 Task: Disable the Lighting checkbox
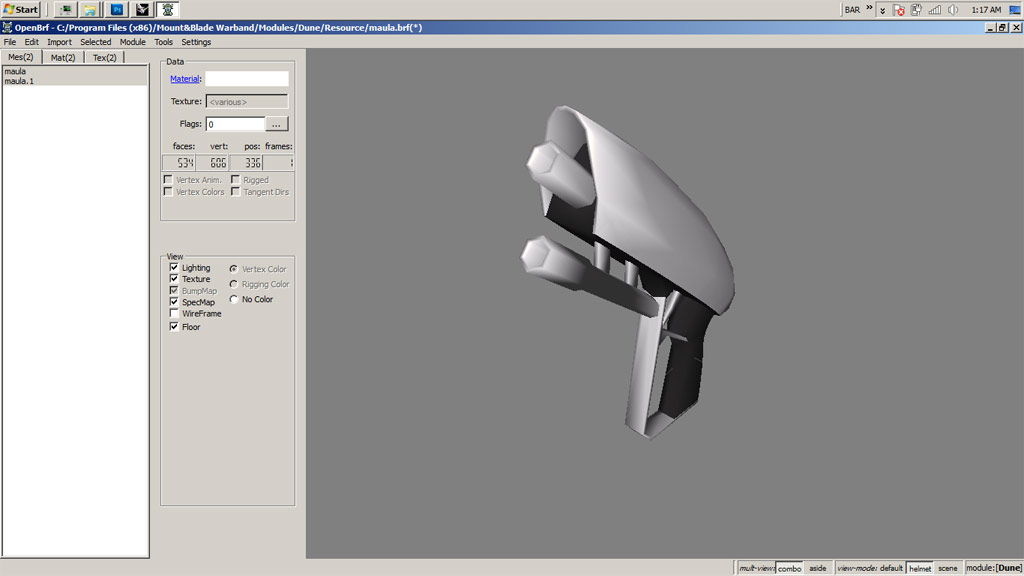tap(174, 268)
